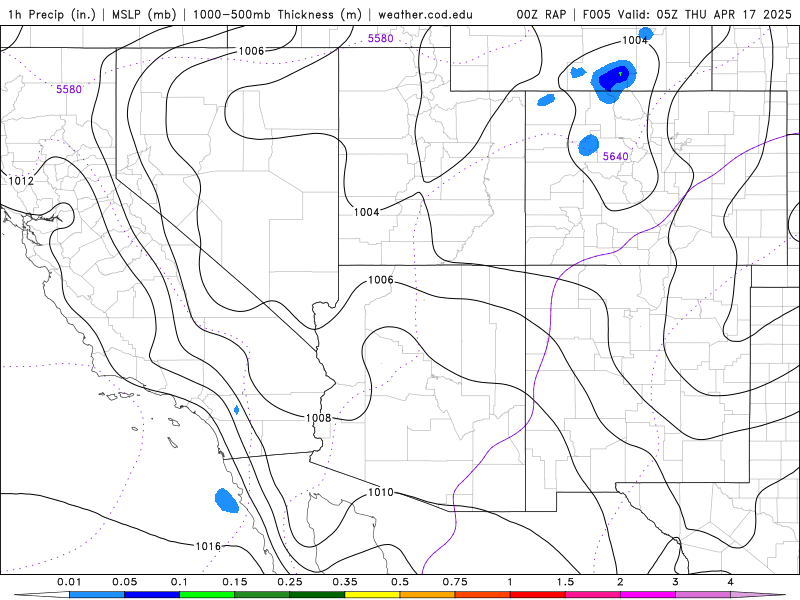
Task: Pick the orange 0.75 legend swatch
Action: (x=428, y=594)
